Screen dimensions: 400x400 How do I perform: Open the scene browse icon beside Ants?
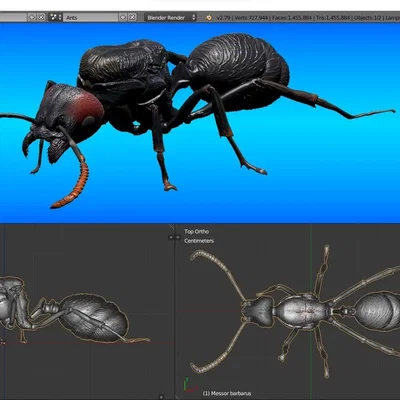point(55,17)
